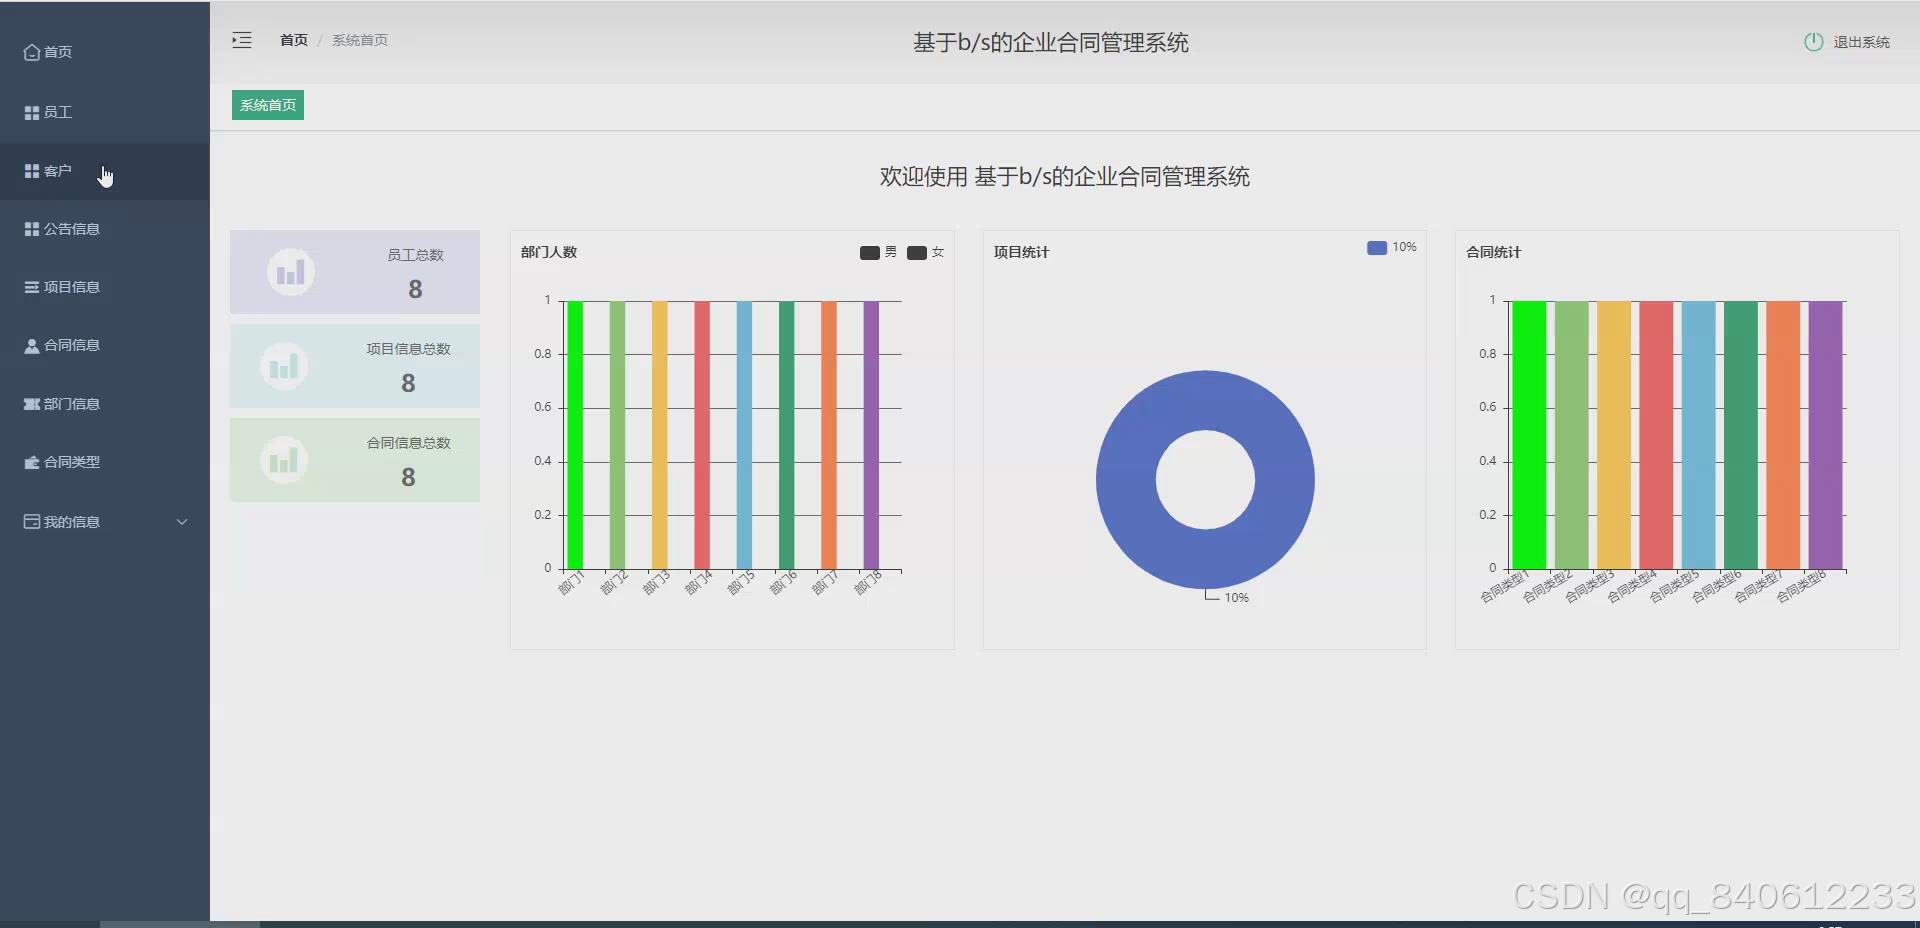The image size is (1920, 928).
Task: Click the 项目信息 list icon
Action: [x=31, y=286]
